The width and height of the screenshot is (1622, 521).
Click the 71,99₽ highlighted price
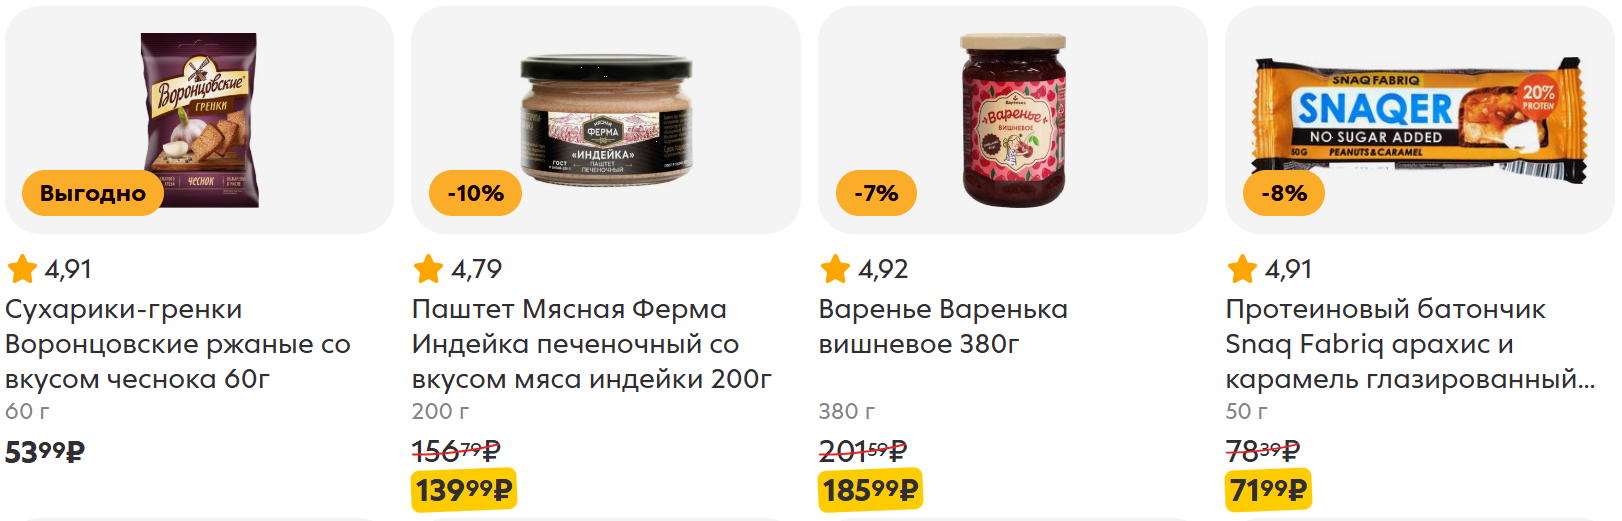coord(1268,490)
